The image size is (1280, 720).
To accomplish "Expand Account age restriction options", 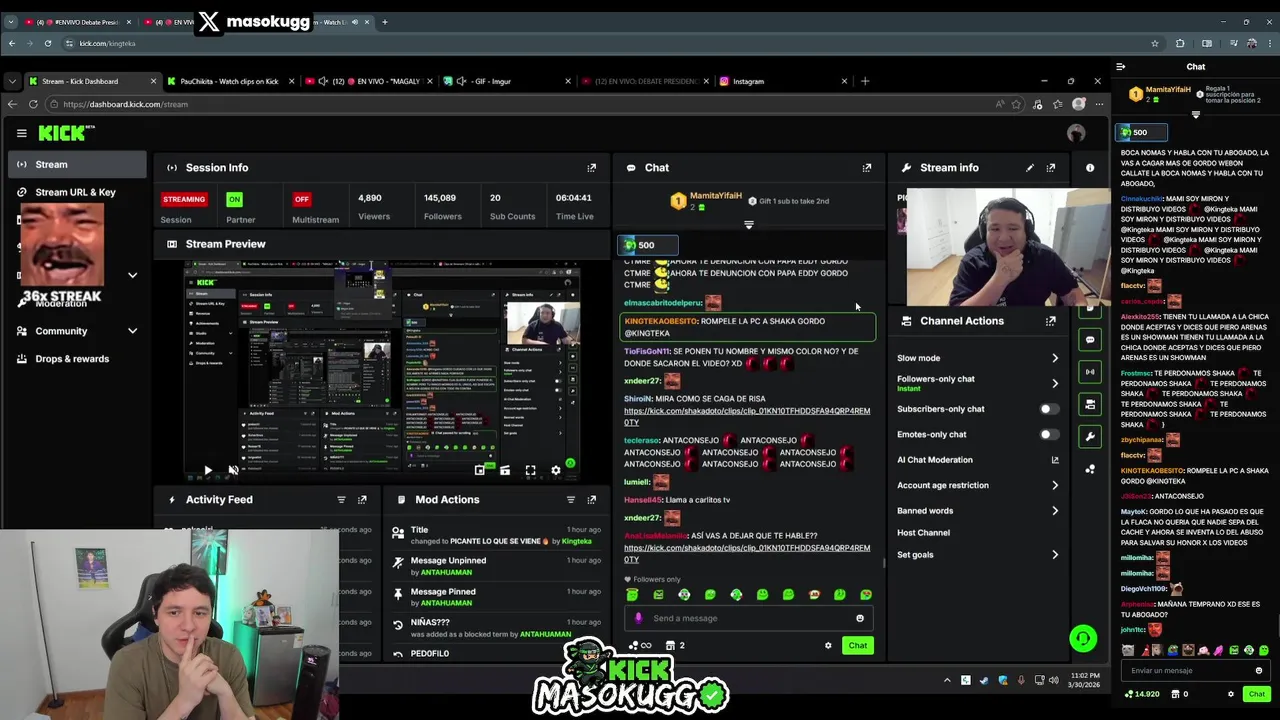I will coord(1054,486).
